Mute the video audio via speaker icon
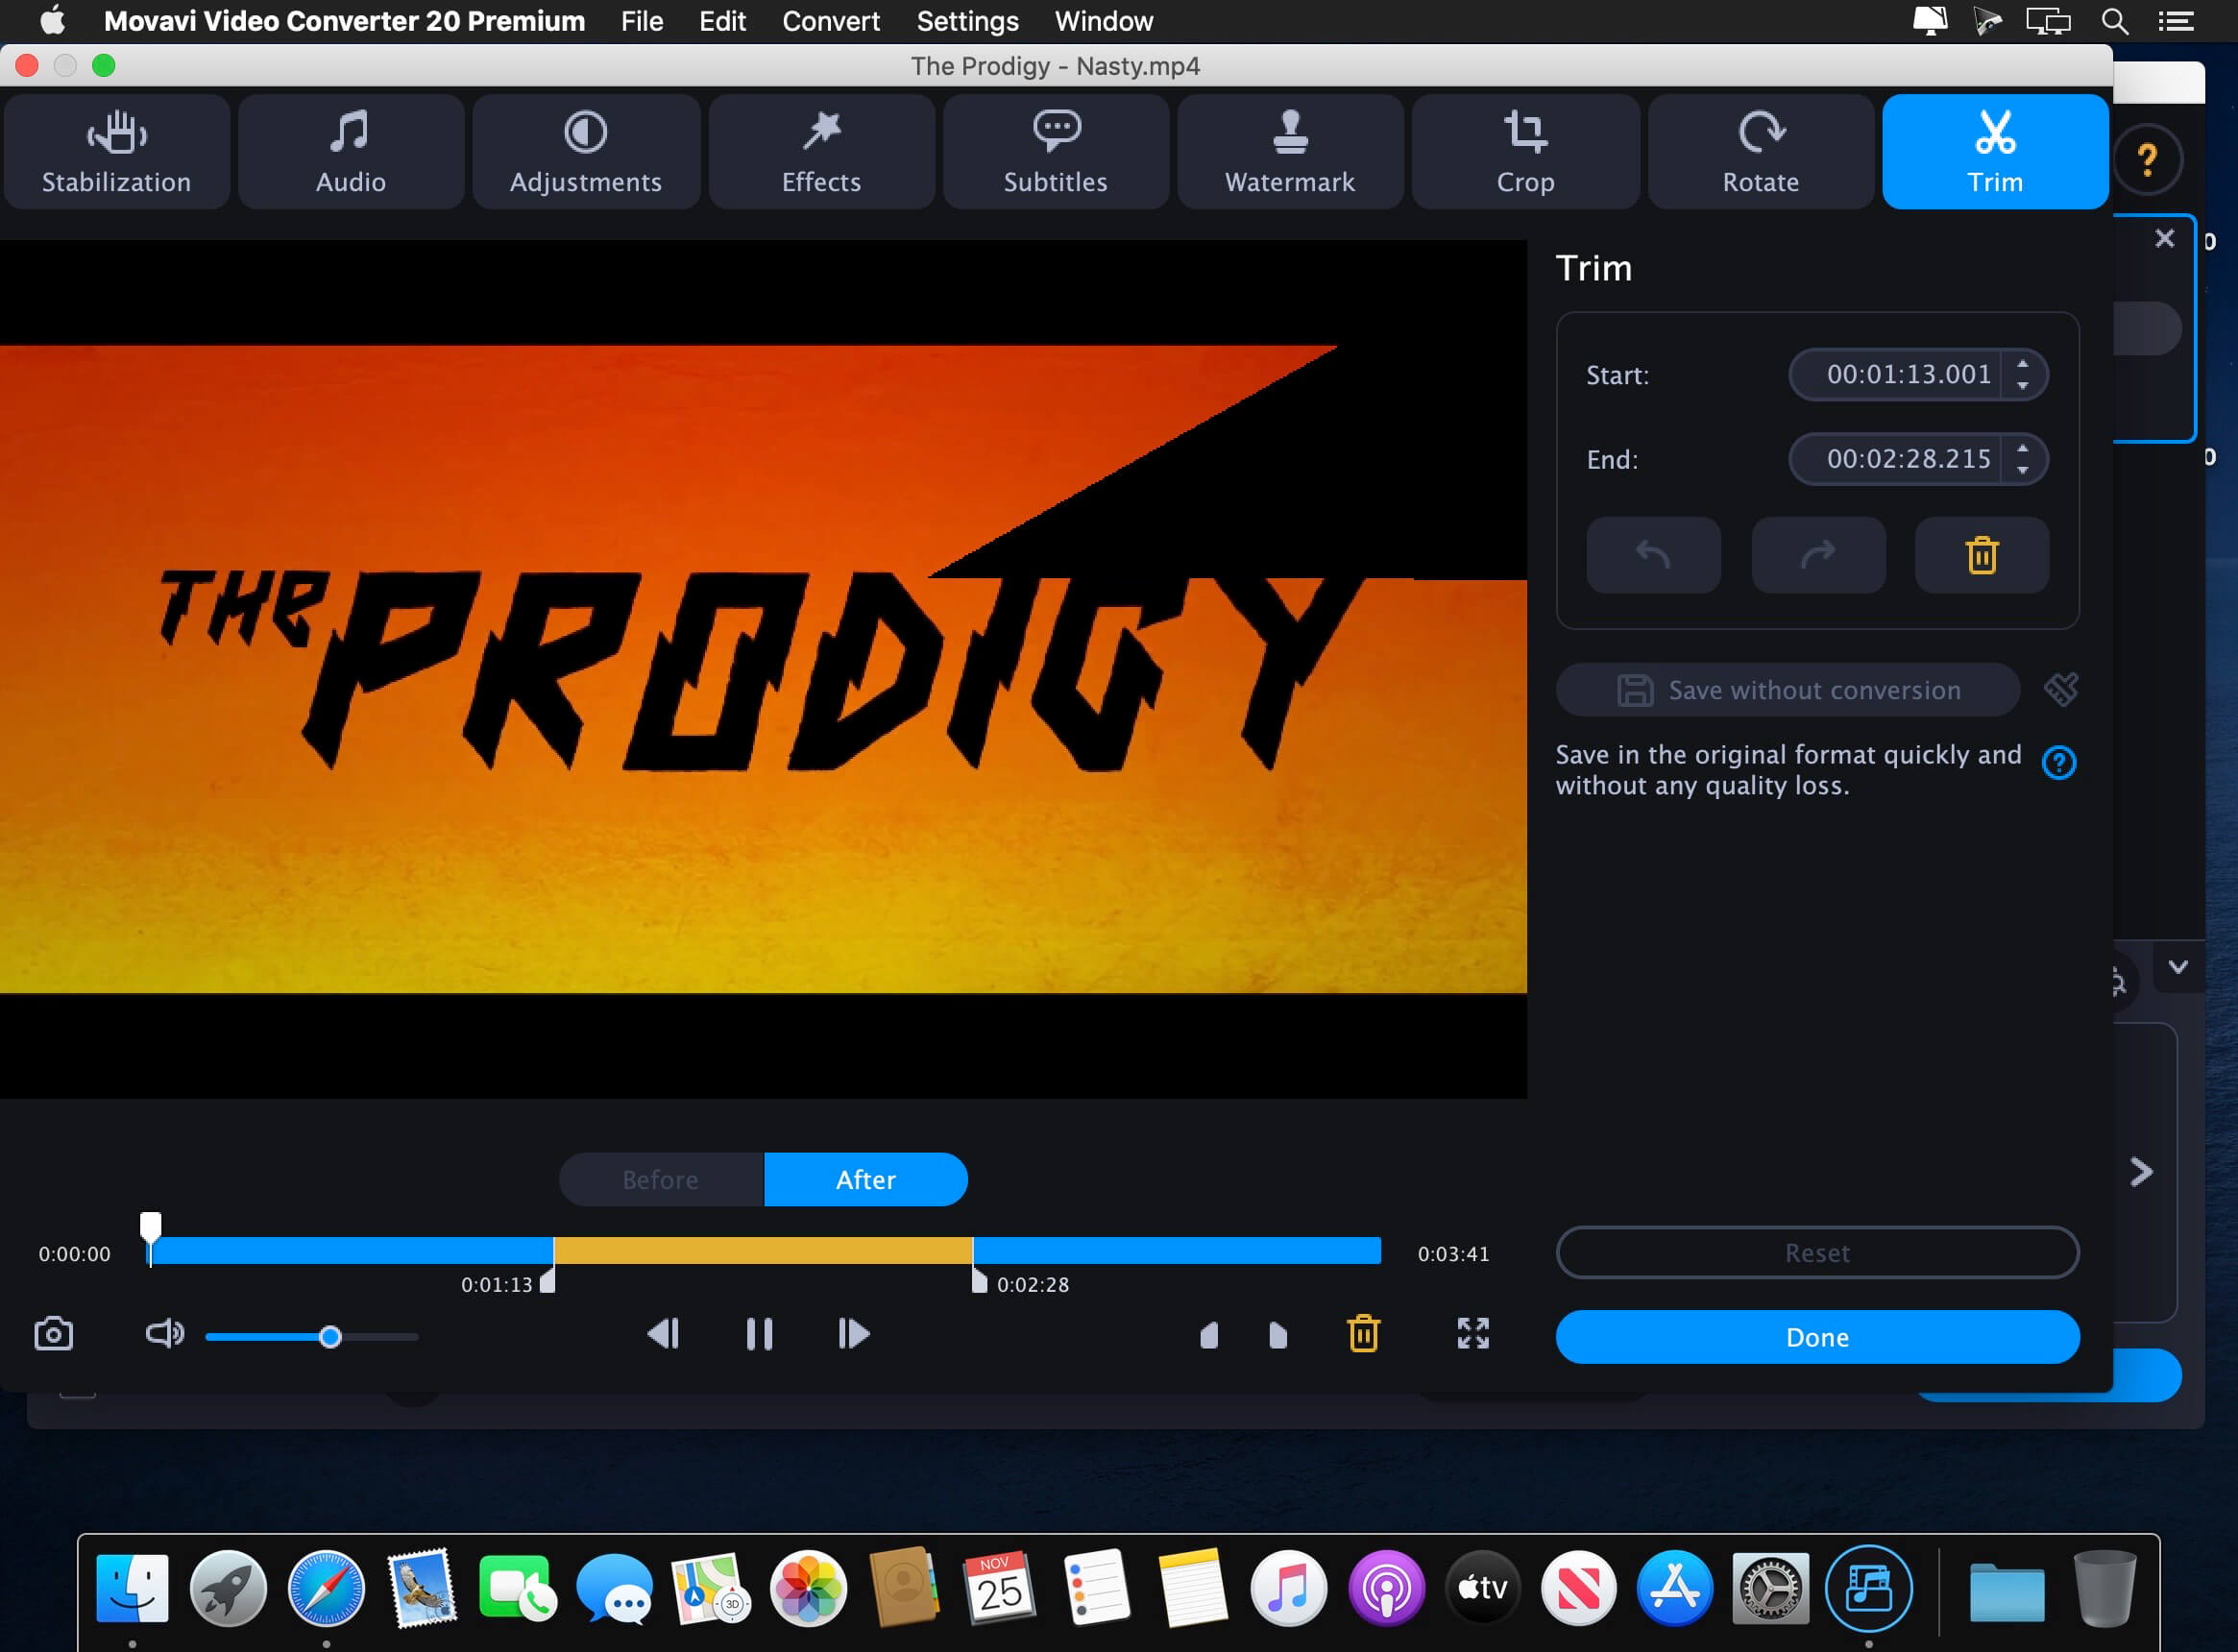The height and width of the screenshot is (1652, 2238). tap(166, 1334)
